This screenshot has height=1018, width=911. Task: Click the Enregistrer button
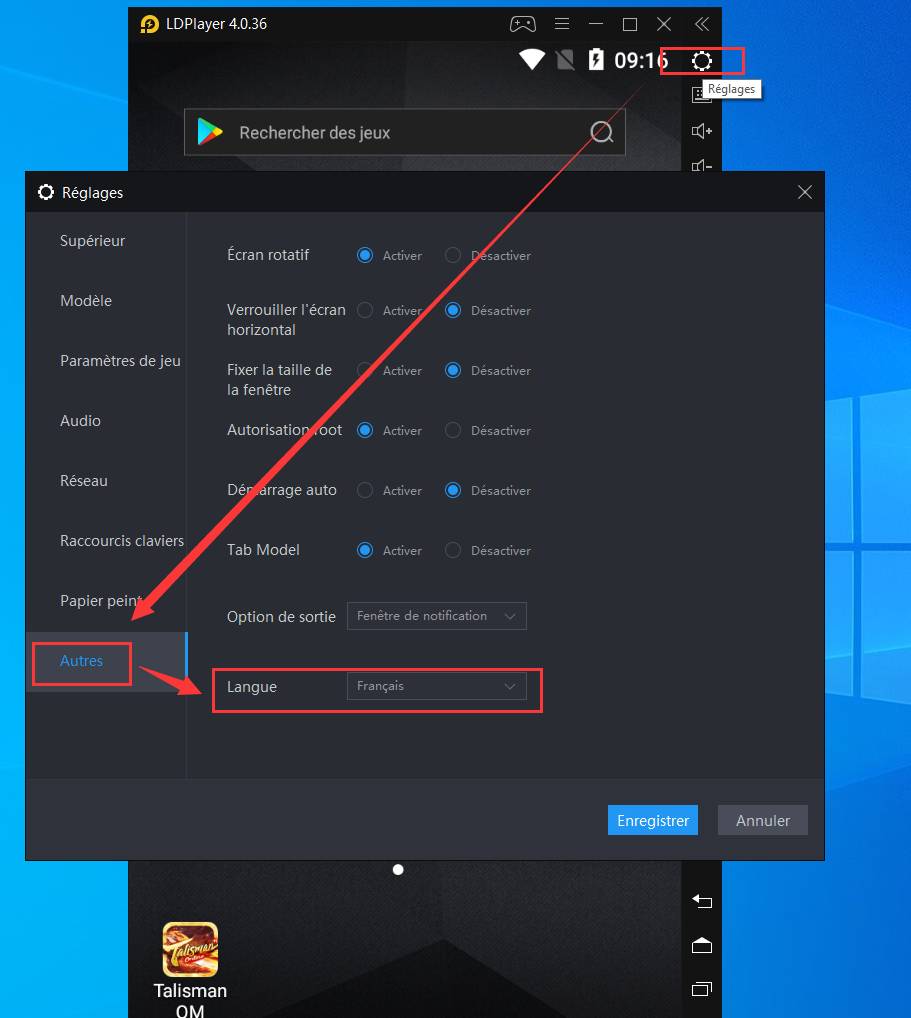pyautogui.click(x=653, y=820)
